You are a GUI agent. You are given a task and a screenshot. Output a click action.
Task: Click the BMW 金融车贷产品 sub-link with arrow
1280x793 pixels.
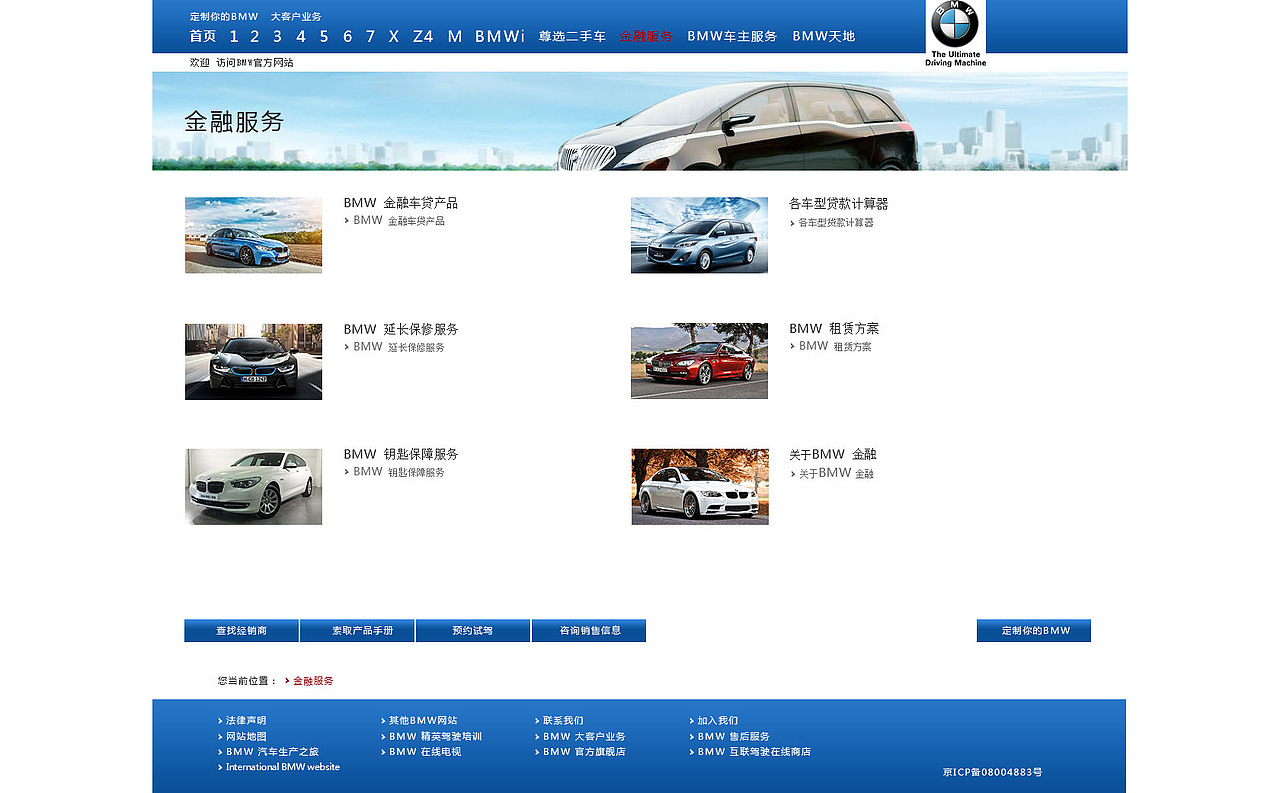(x=395, y=220)
